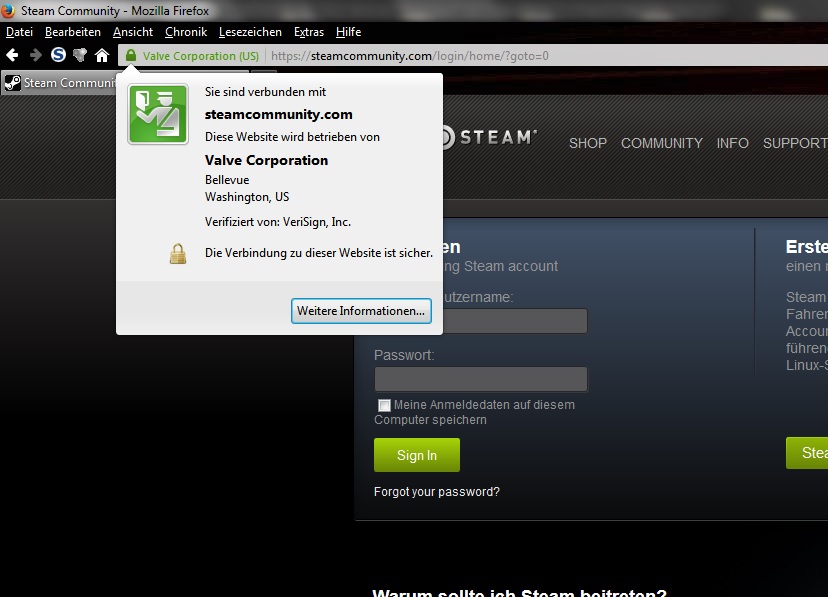Open the SHOP navigation link
This screenshot has height=597, width=828.
tap(588, 143)
